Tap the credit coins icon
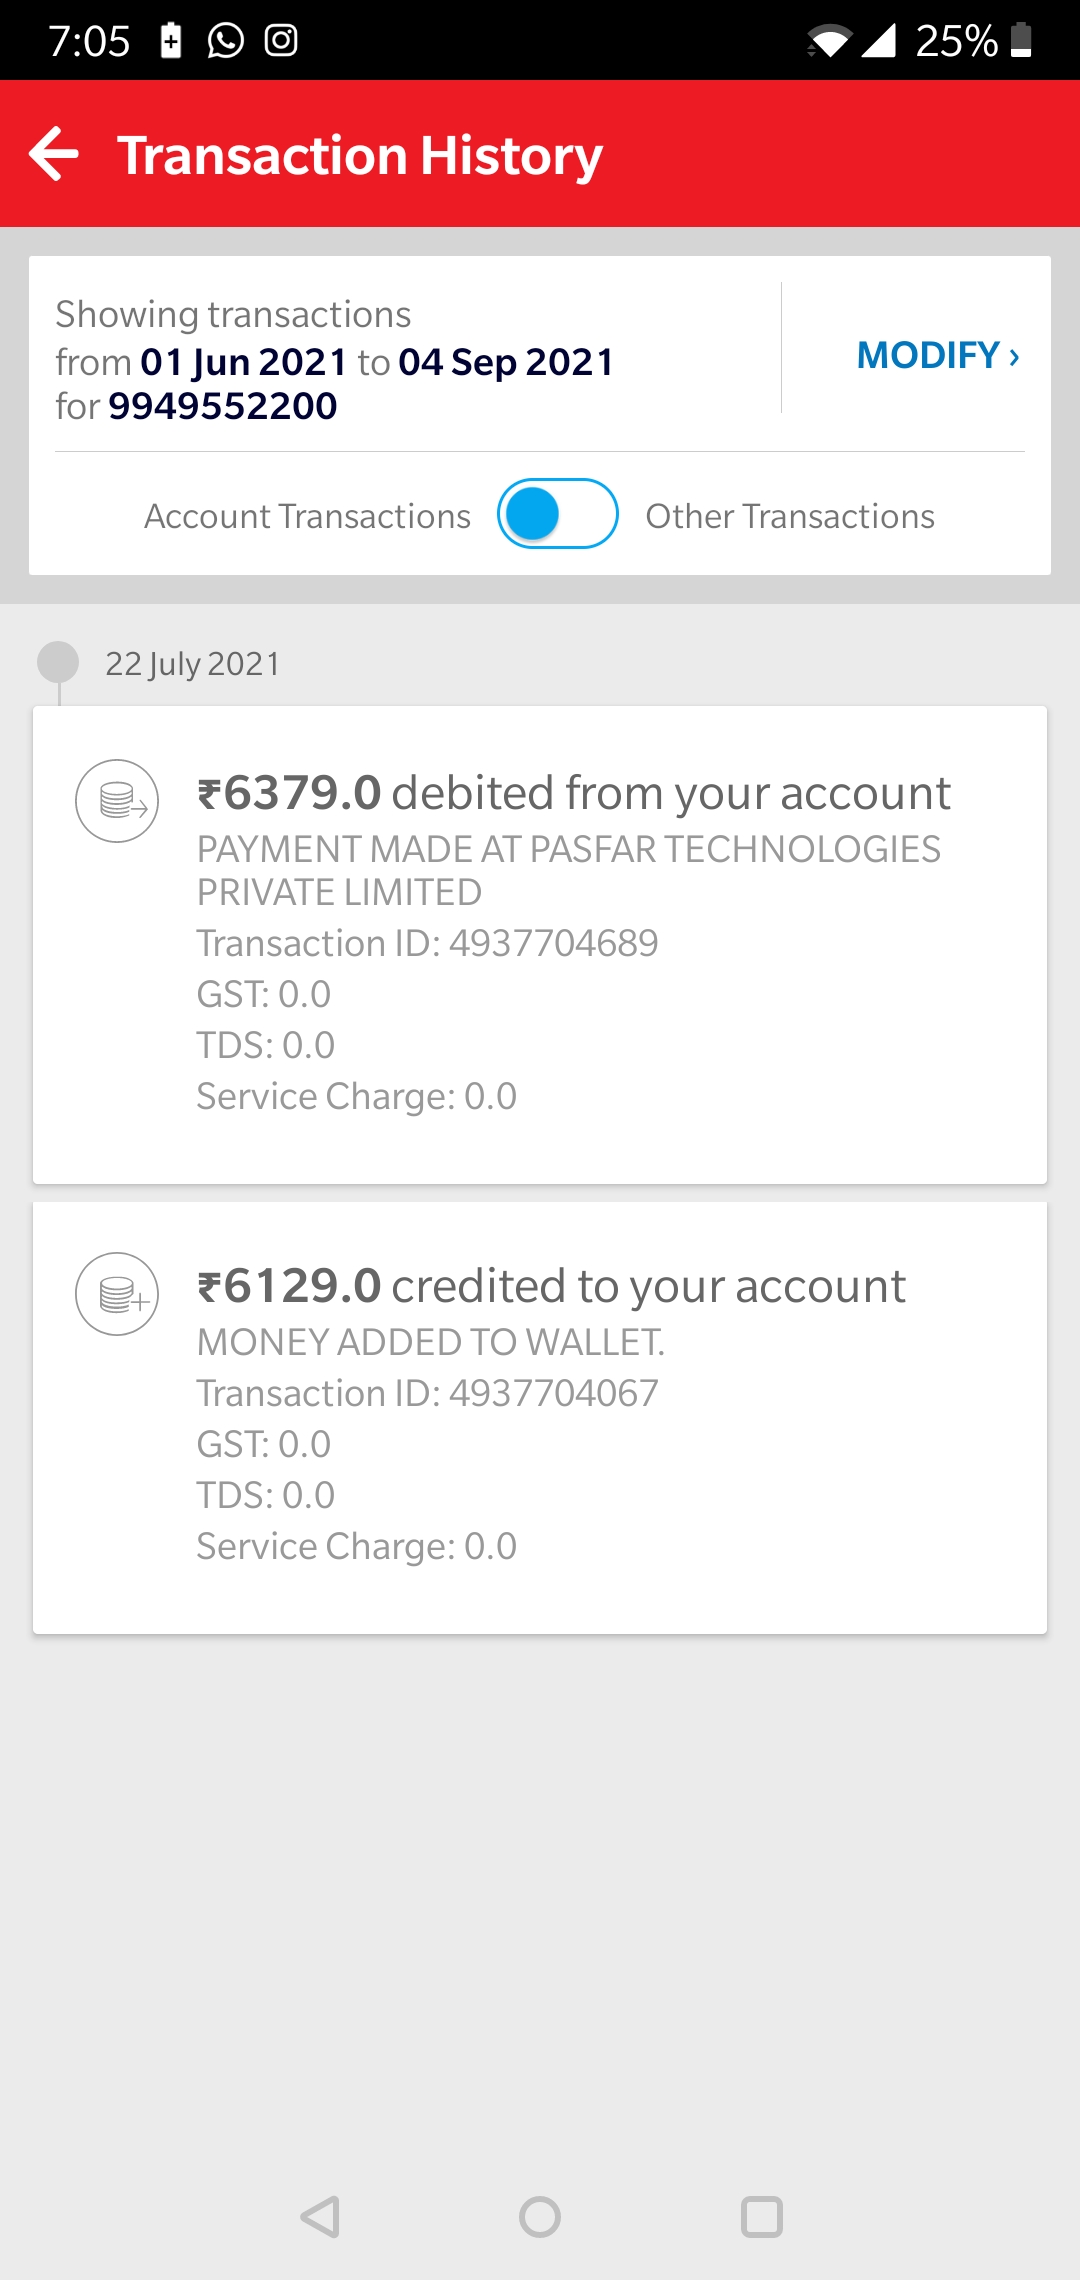This screenshot has width=1080, height=2280. point(117,1294)
